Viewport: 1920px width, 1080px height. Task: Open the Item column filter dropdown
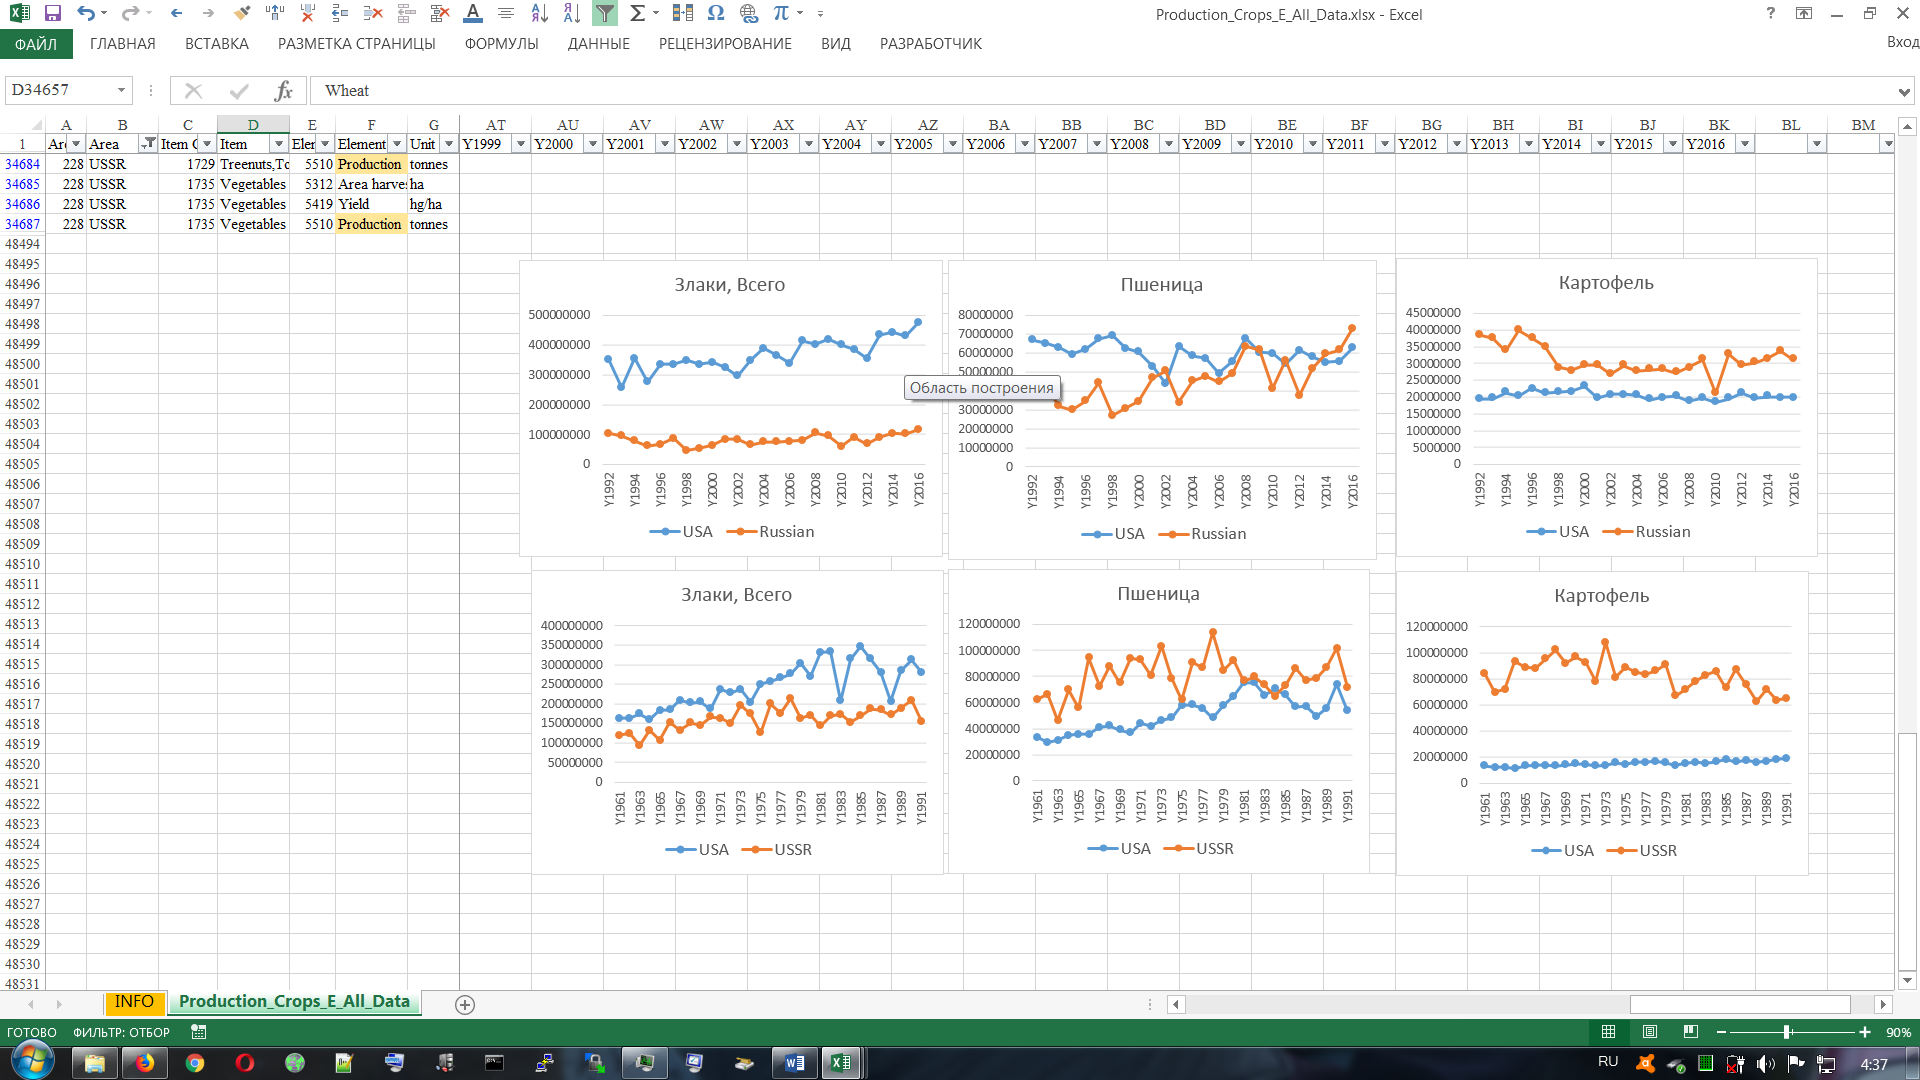pos(279,144)
